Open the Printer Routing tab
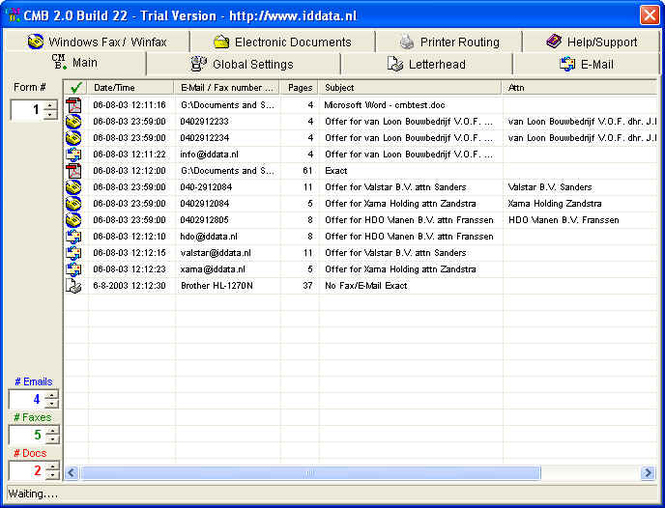The height and width of the screenshot is (508, 665). point(449,42)
